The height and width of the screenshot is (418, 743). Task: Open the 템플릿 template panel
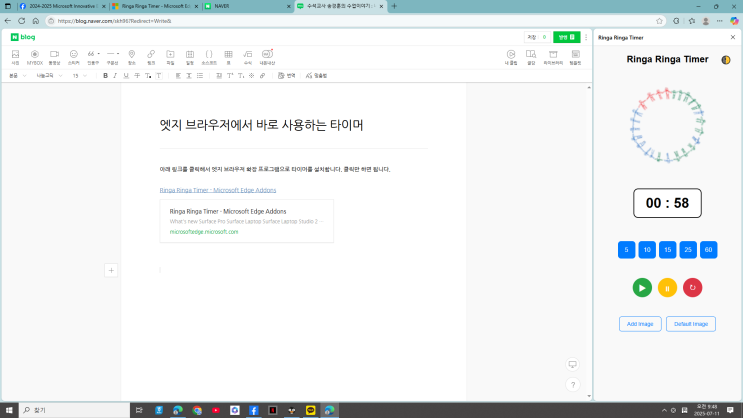(574, 56)
